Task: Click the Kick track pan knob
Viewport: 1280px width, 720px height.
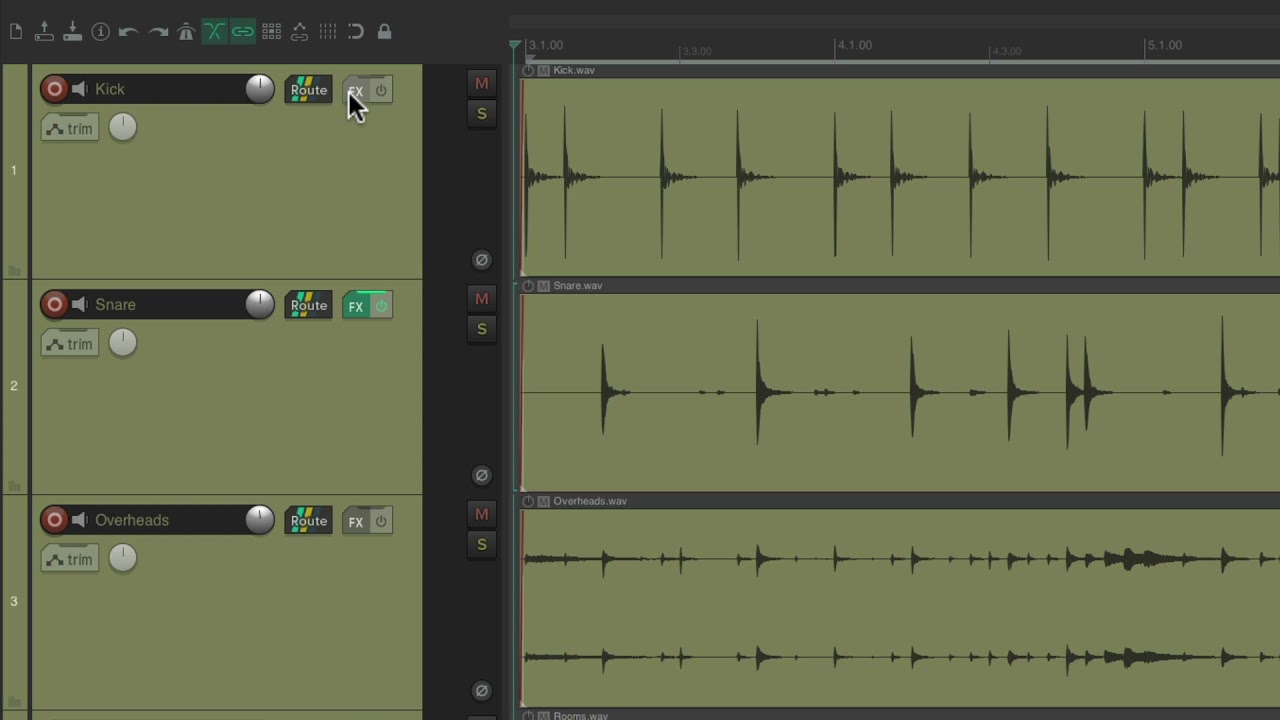Action: tap(123, 127)
